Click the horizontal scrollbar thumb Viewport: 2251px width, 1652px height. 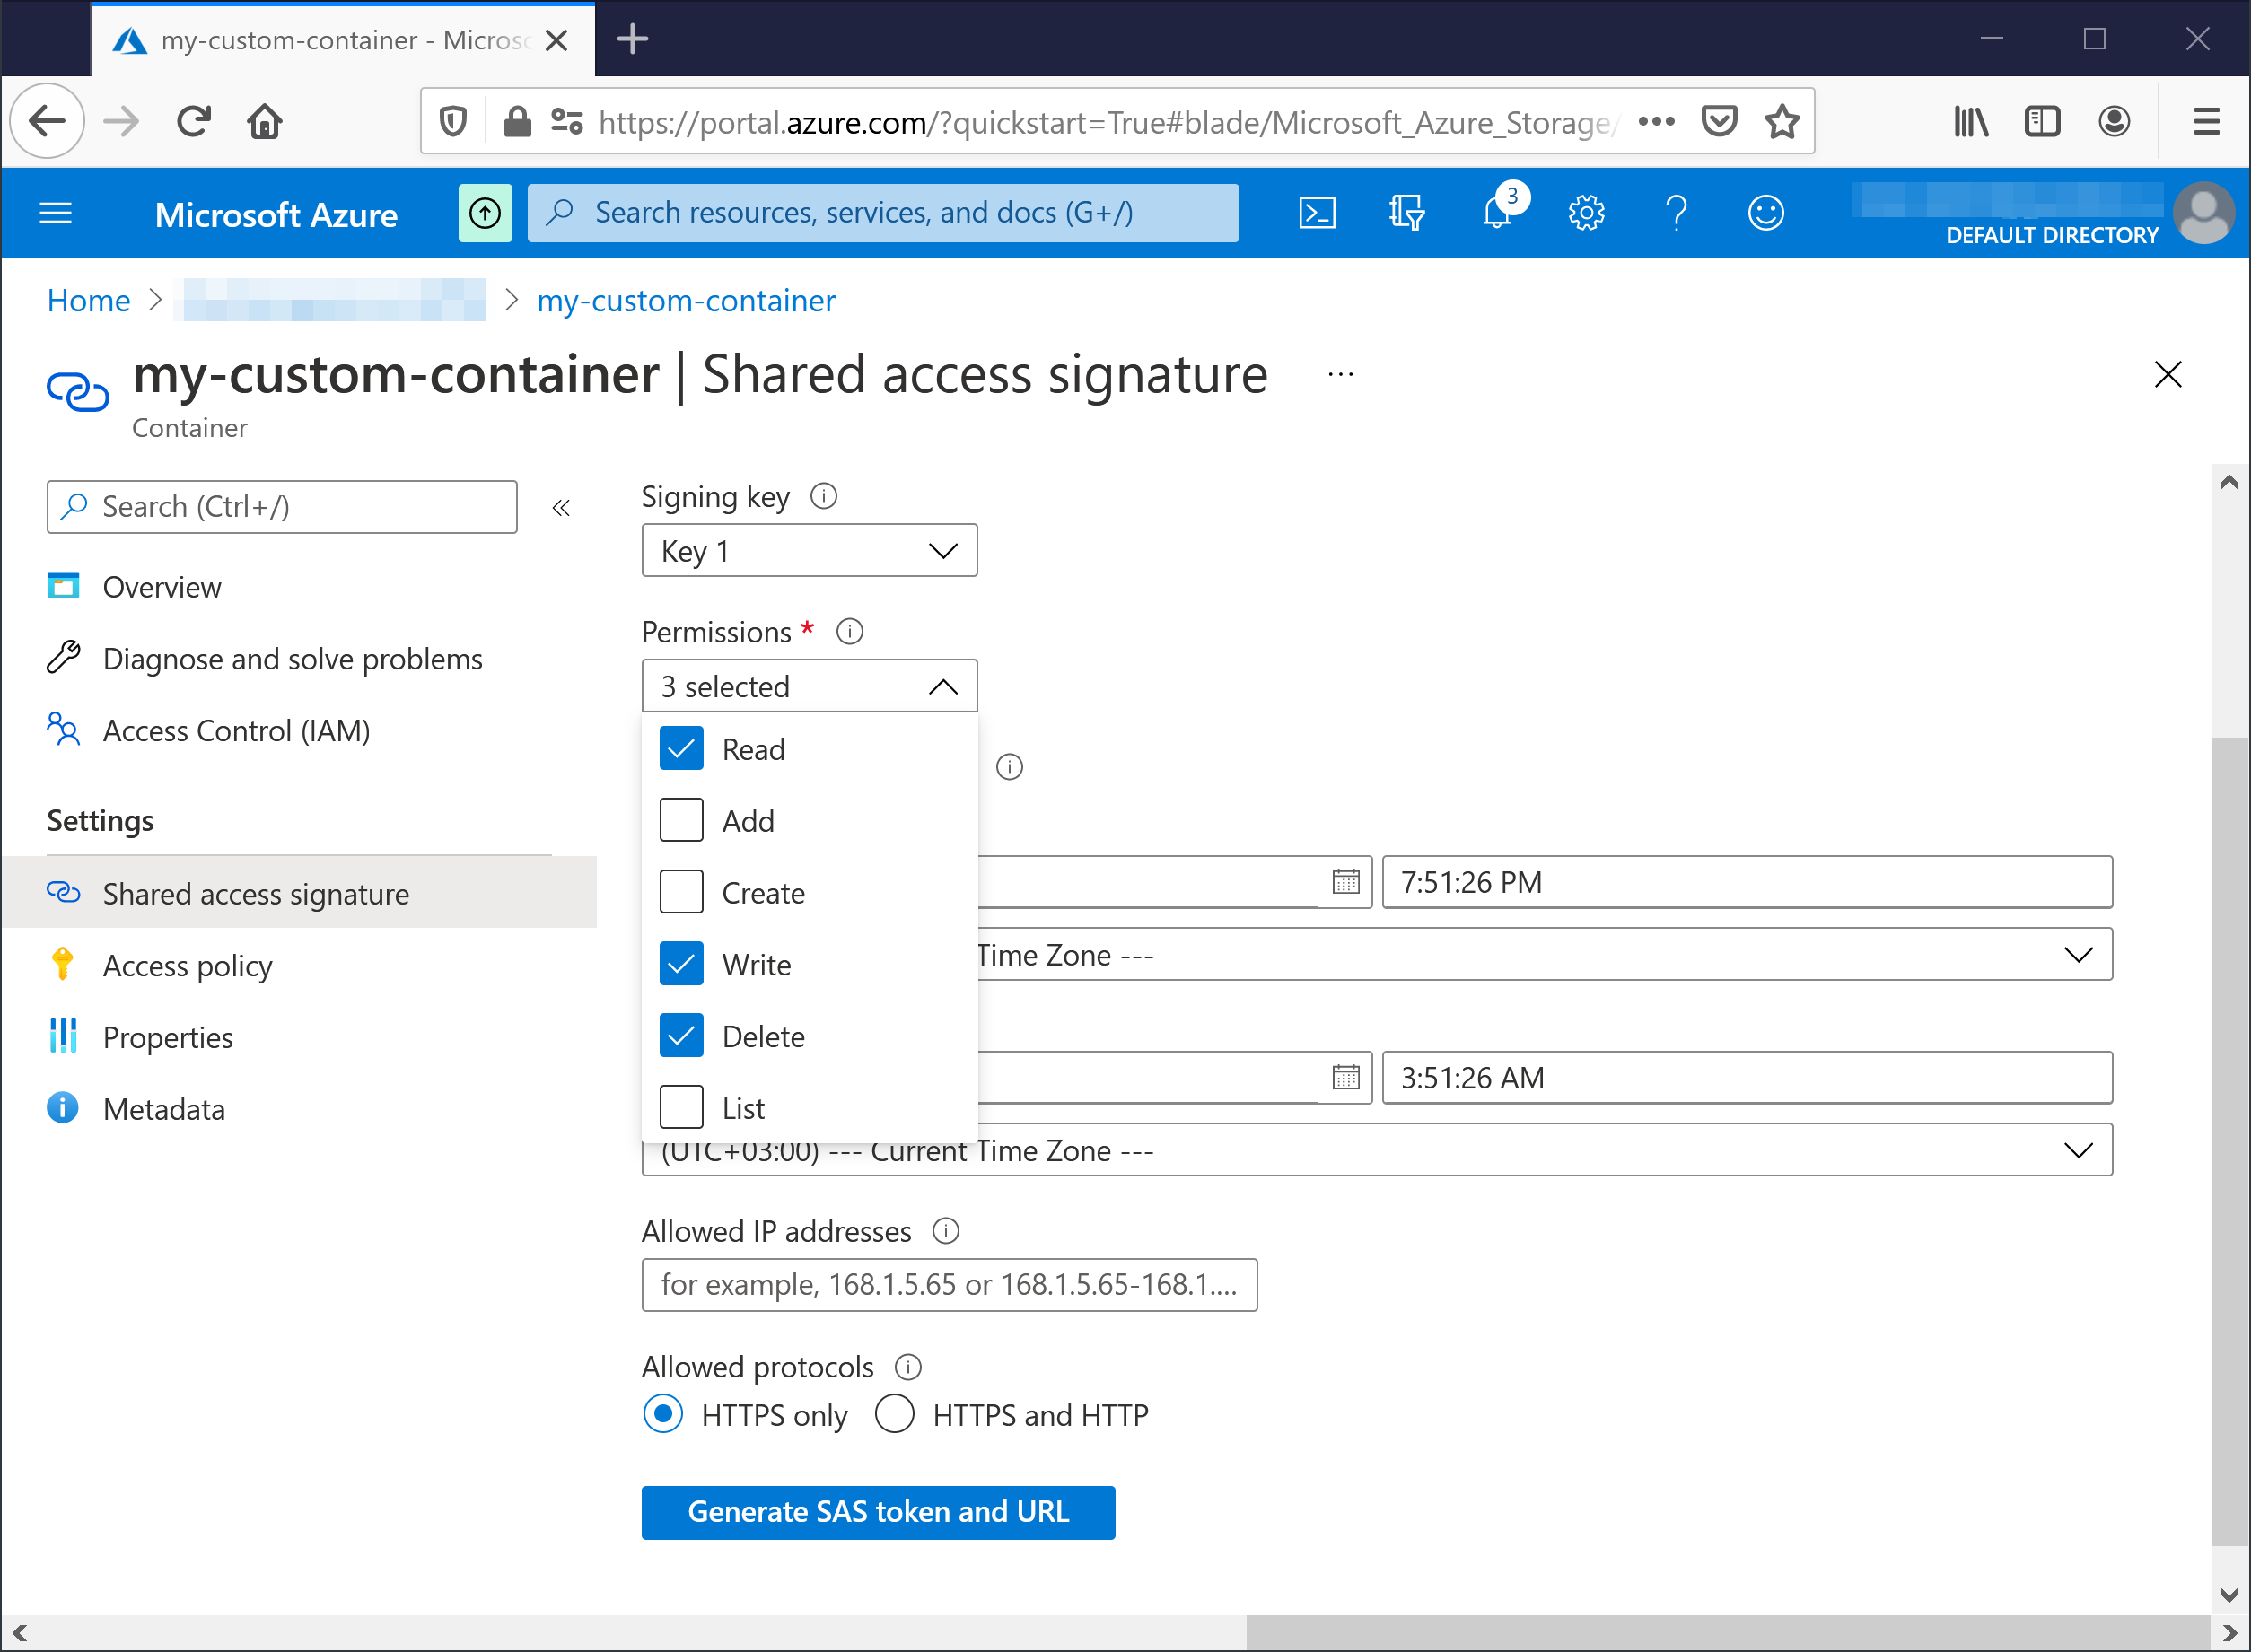click(x=1727, y=1632)
